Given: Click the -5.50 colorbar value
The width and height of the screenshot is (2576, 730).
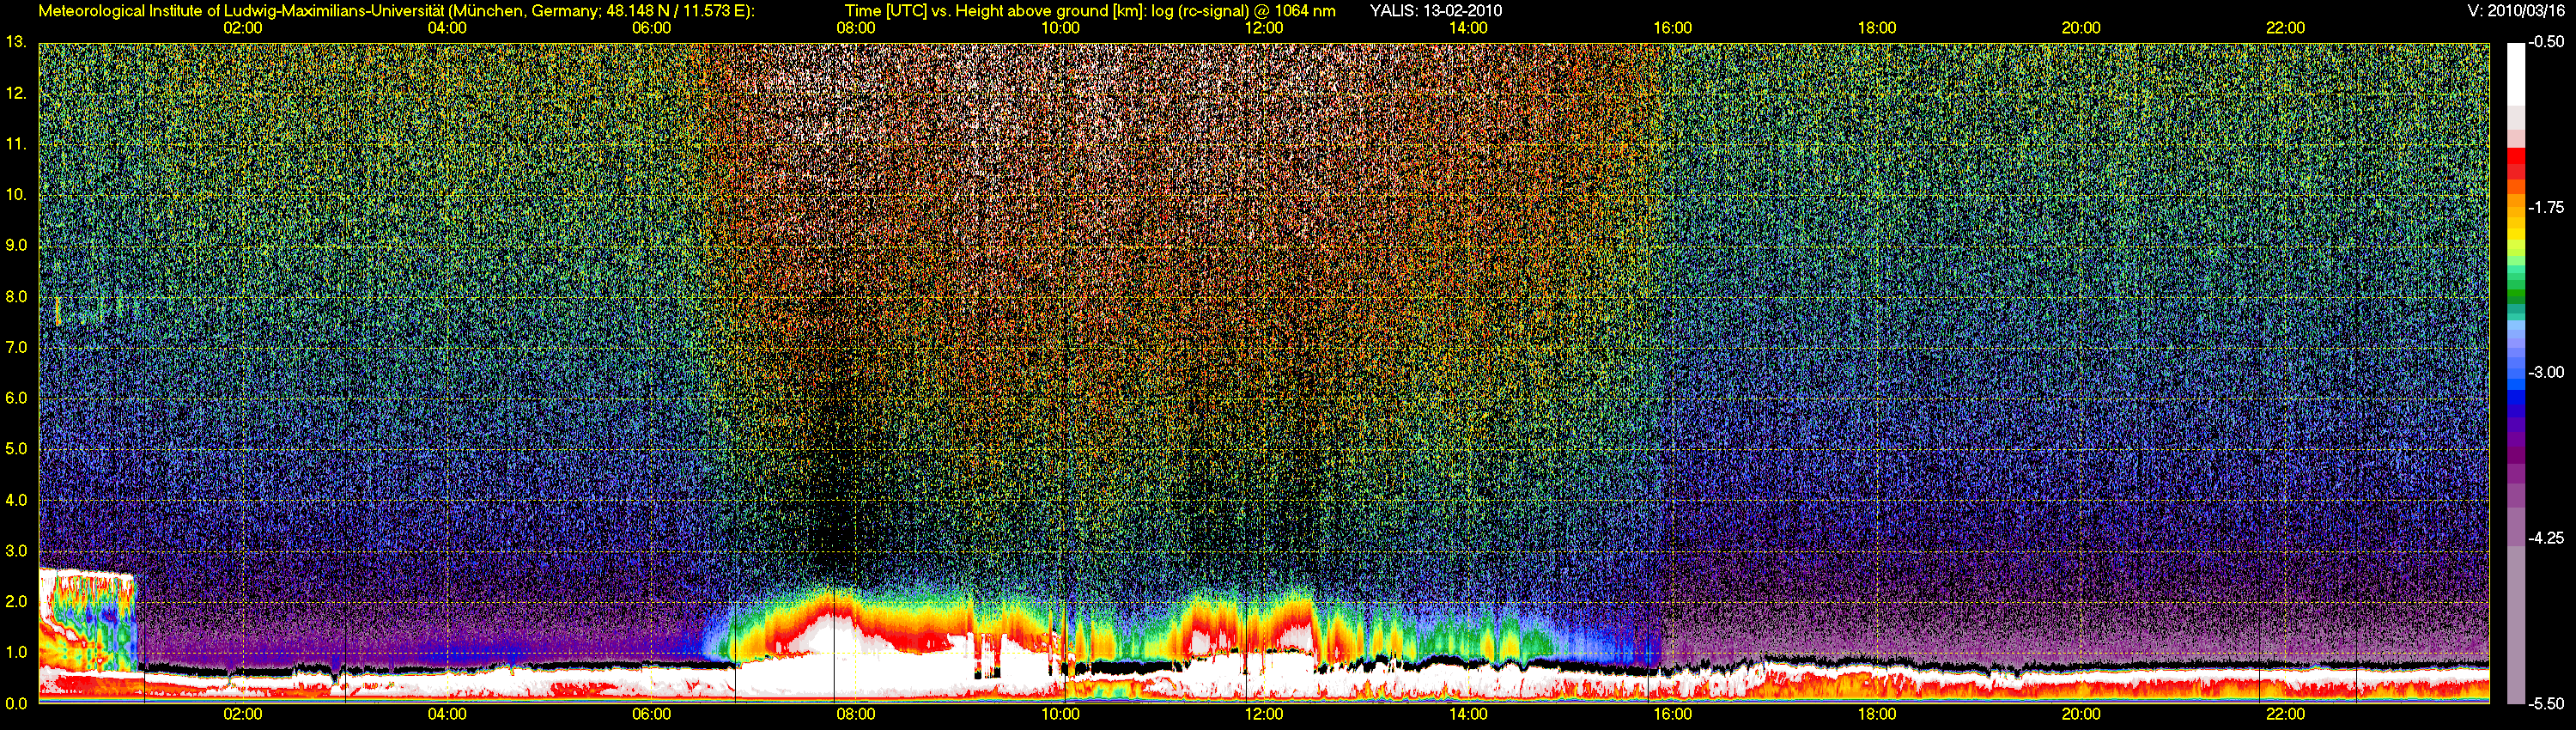Looking at the screenshot, I should coord(2546,703).
